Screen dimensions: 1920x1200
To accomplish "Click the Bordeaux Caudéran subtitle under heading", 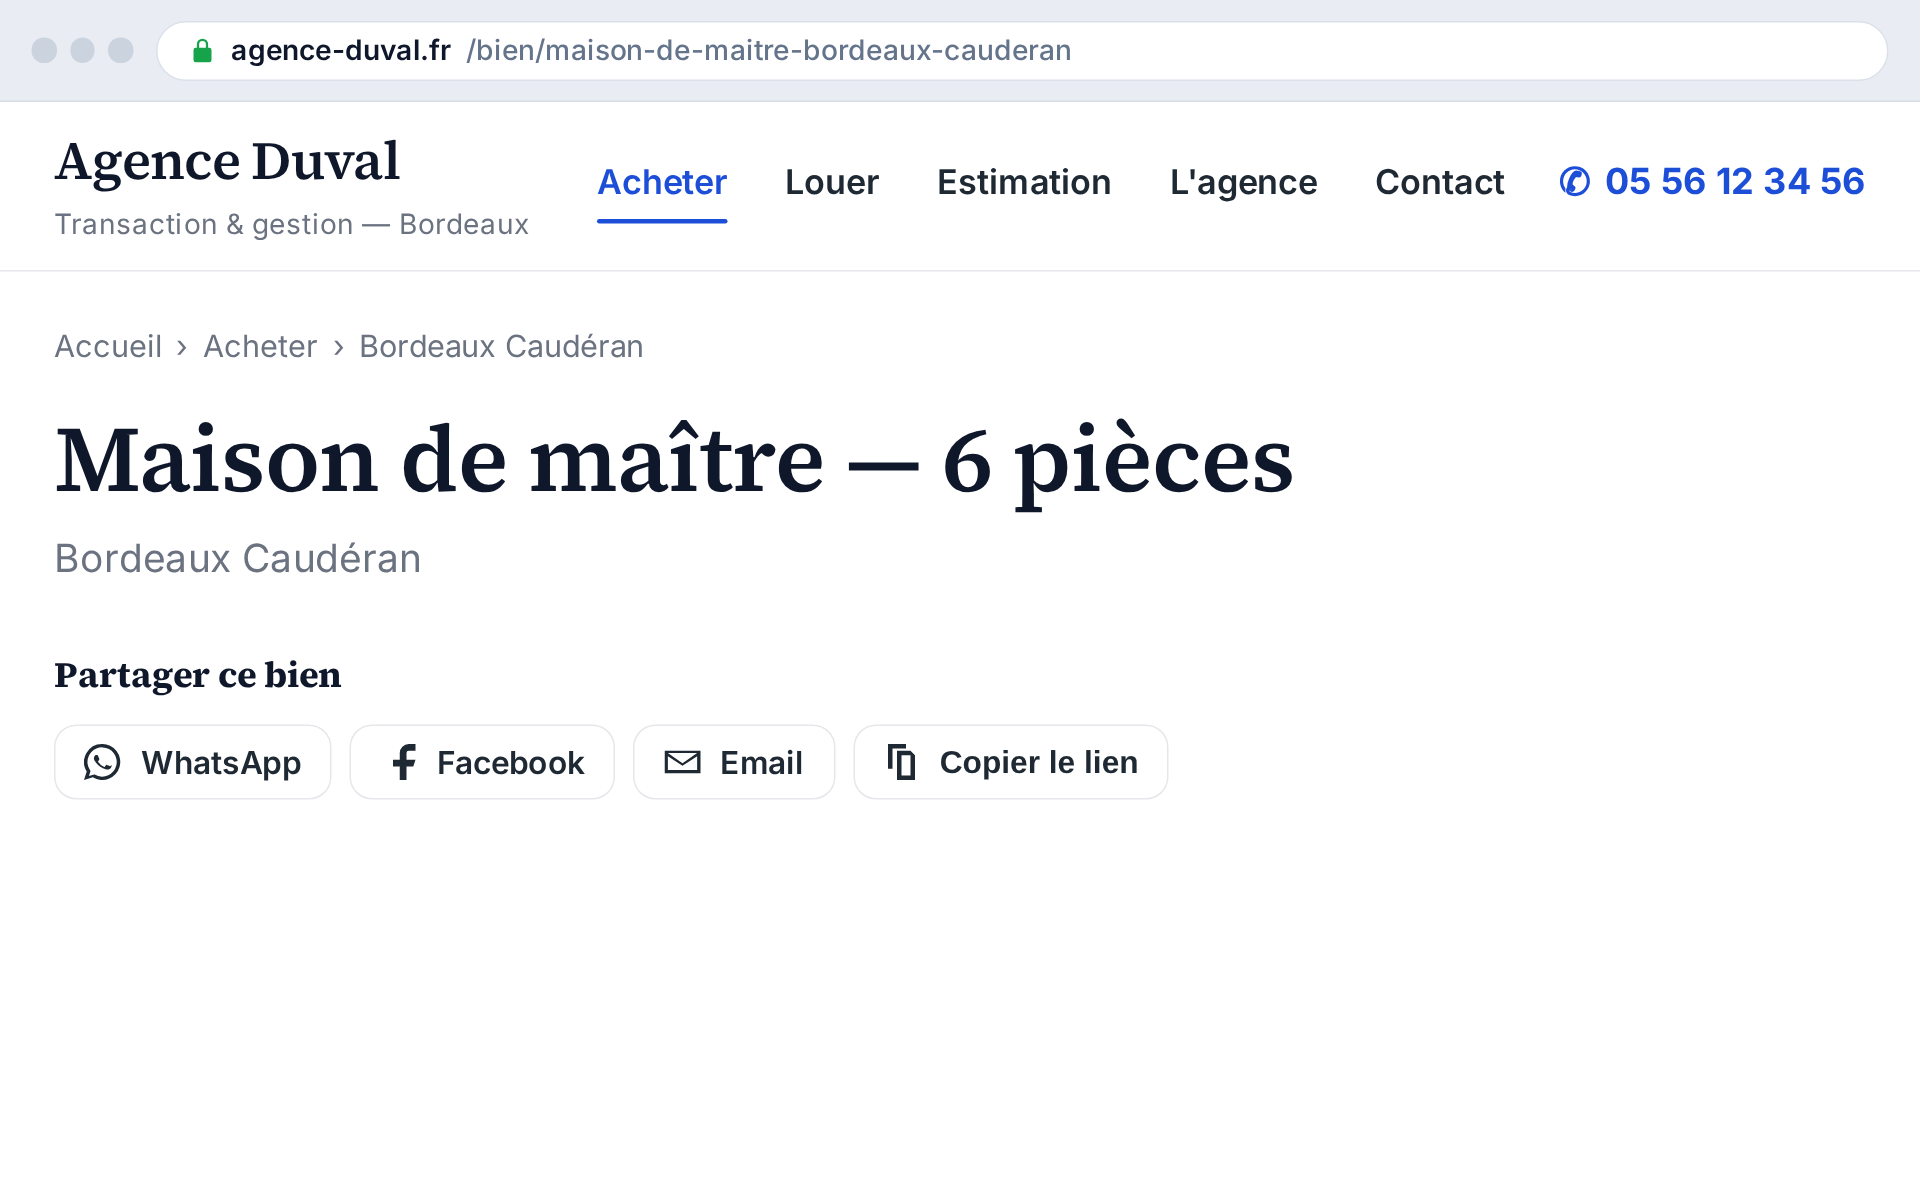I will pyautogui.click(x=238, y=558).
